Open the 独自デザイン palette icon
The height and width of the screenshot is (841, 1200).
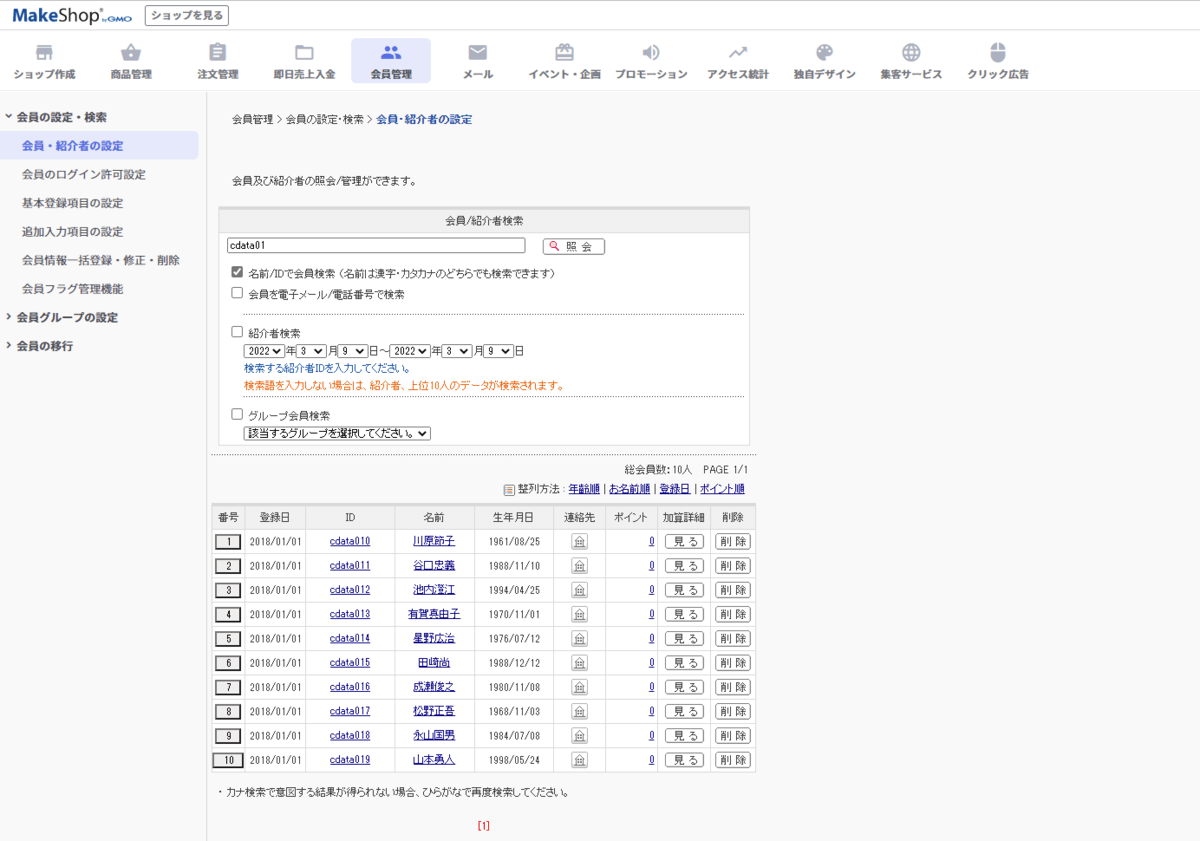pos(824,53)
